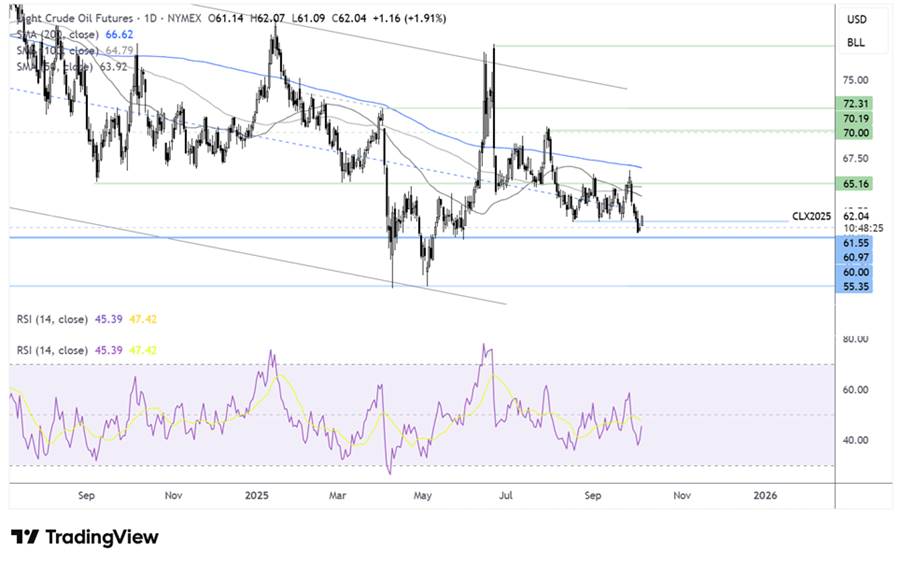Click the 55.35 blue price level label
The width and height of the screenshot is (902, 565).
(855, 286)
